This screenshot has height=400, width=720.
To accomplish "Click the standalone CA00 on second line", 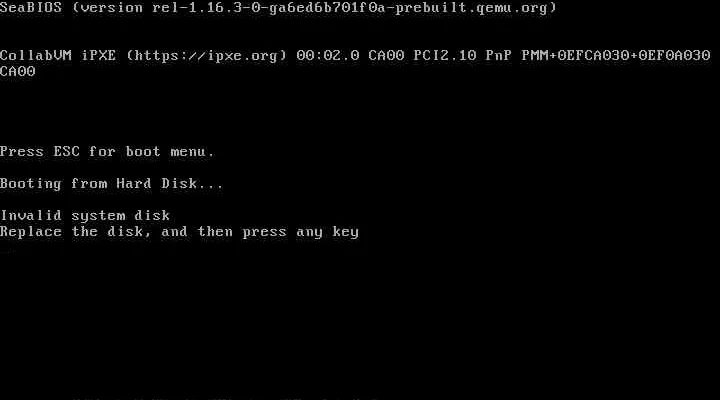I will (x=17, y=72).
